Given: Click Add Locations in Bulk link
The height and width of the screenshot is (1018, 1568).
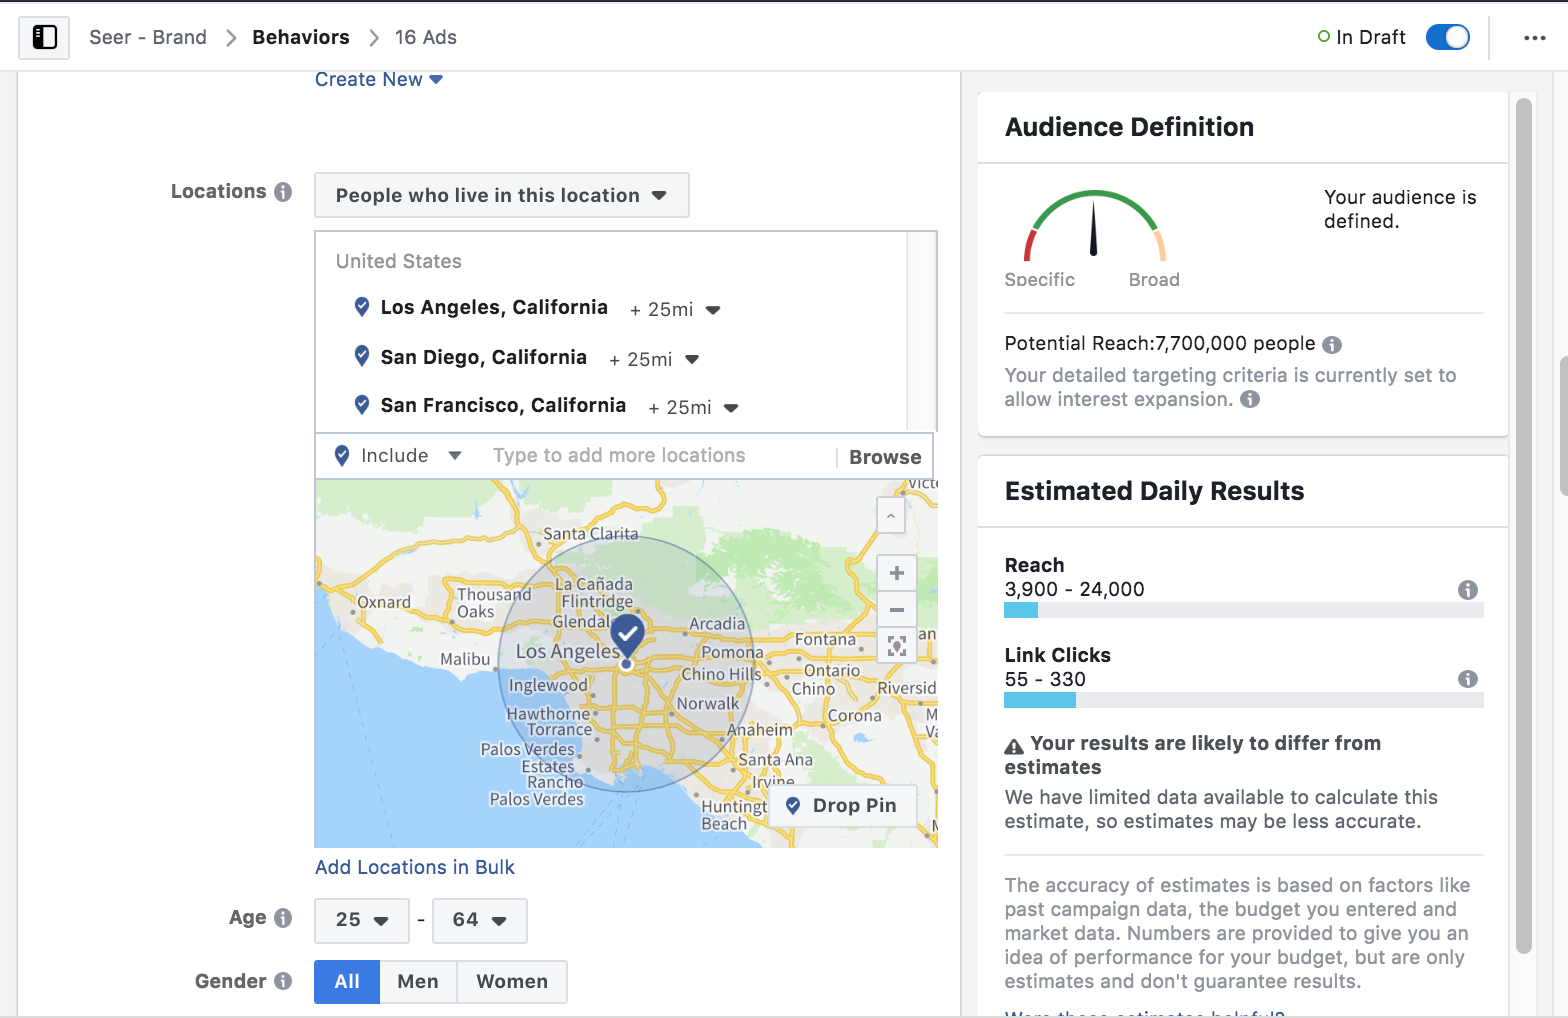Looking at the screenshot, I should pos(414,868).
